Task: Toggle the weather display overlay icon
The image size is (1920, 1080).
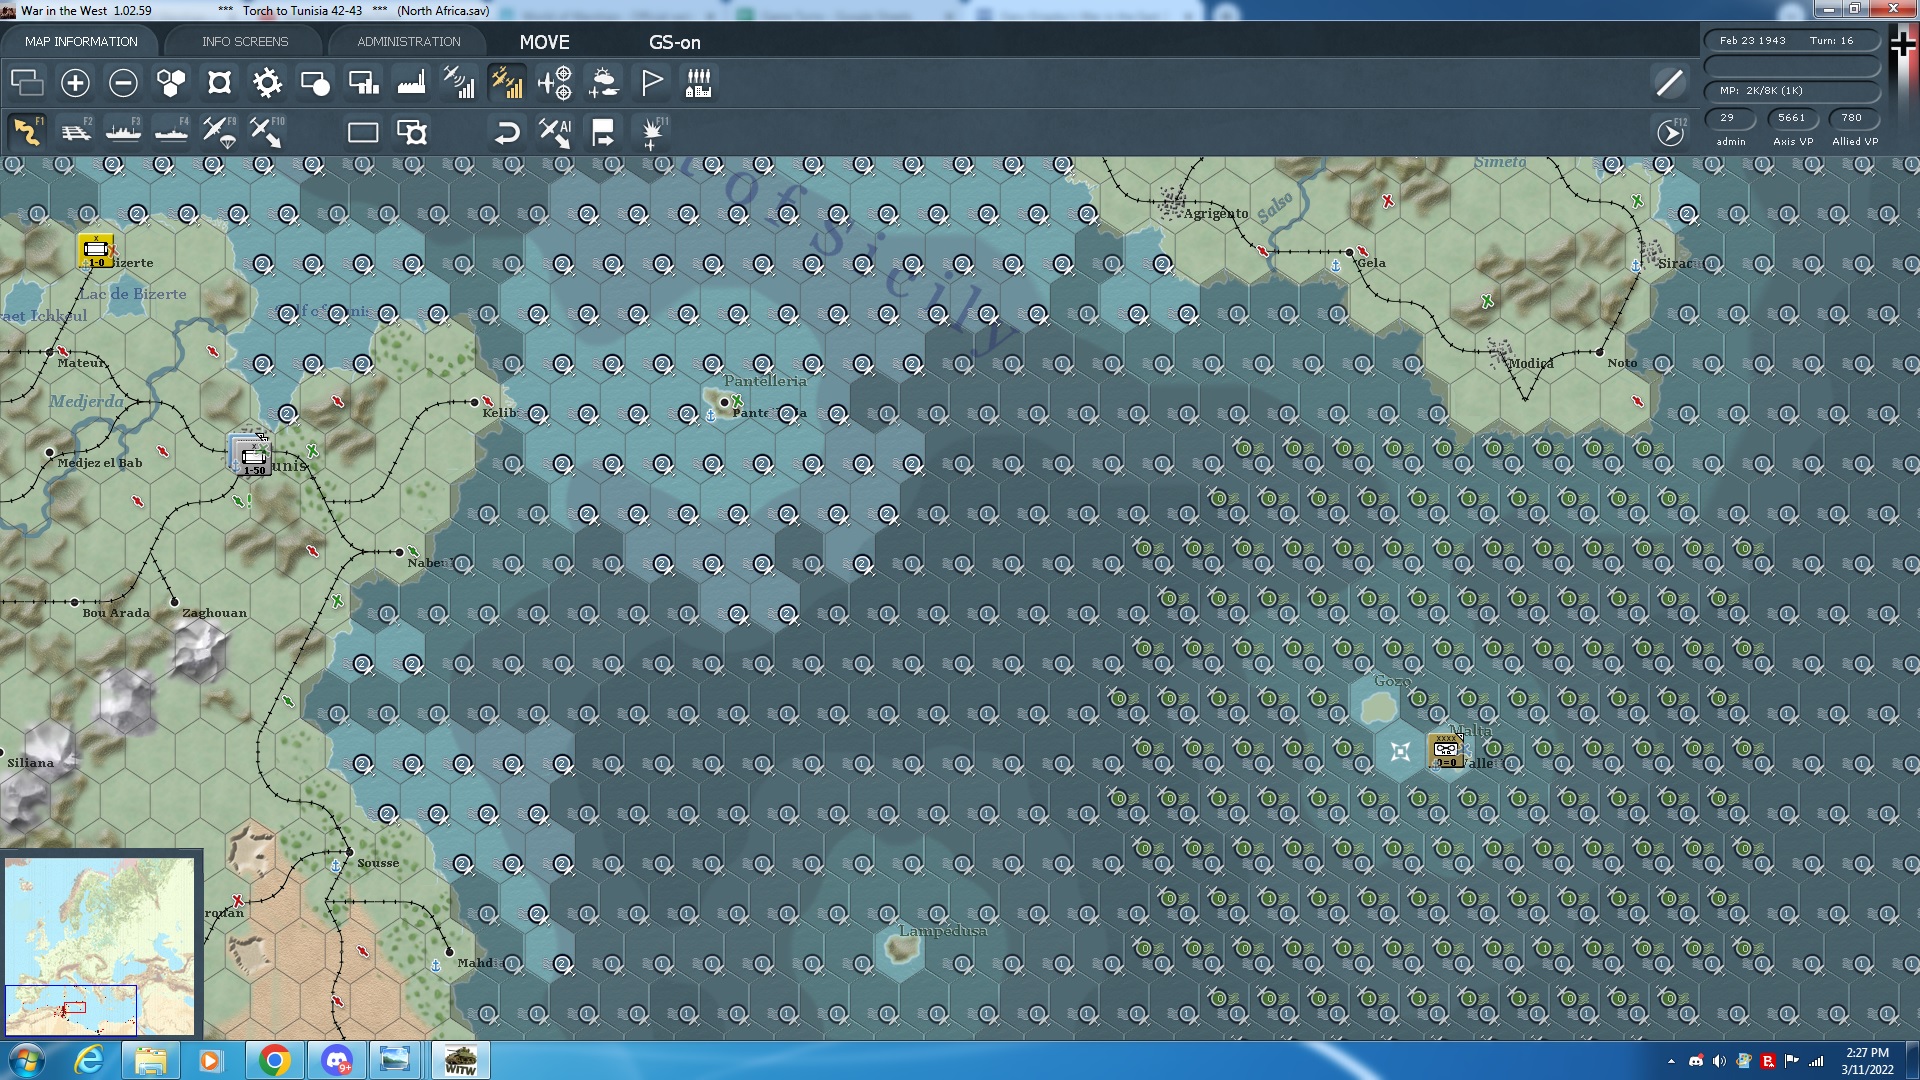Action: click(x=604, y=84)
